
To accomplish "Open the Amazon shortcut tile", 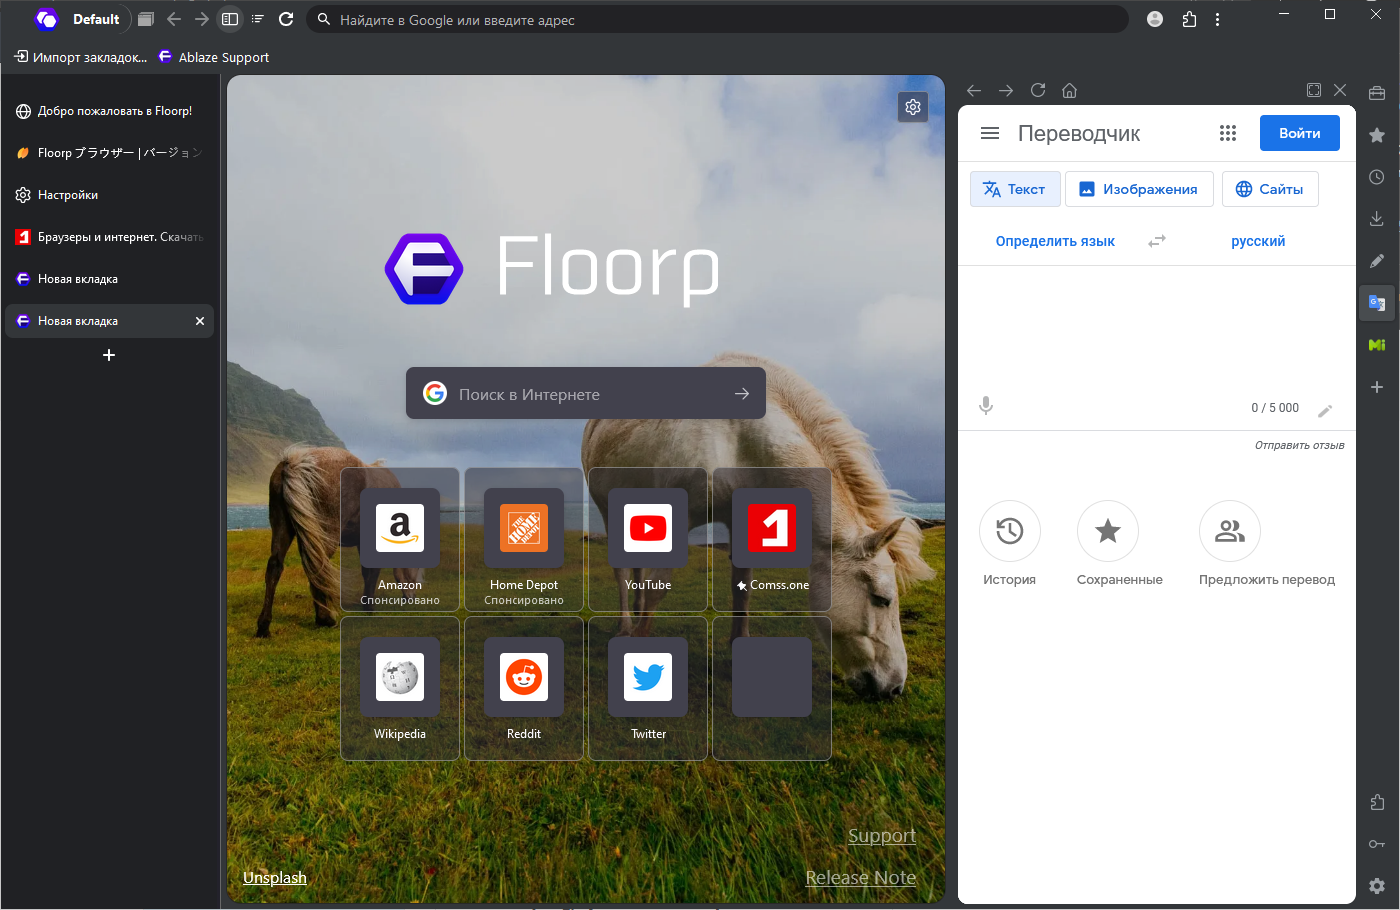I will pyautogui.click(x=400, y=540).
